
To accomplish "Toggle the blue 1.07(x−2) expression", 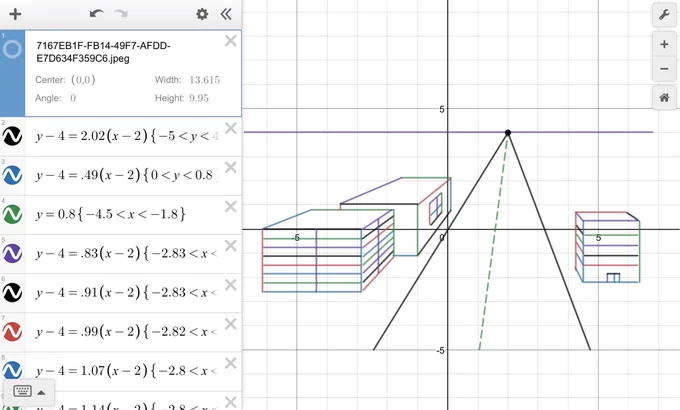I will click(12, 371).
